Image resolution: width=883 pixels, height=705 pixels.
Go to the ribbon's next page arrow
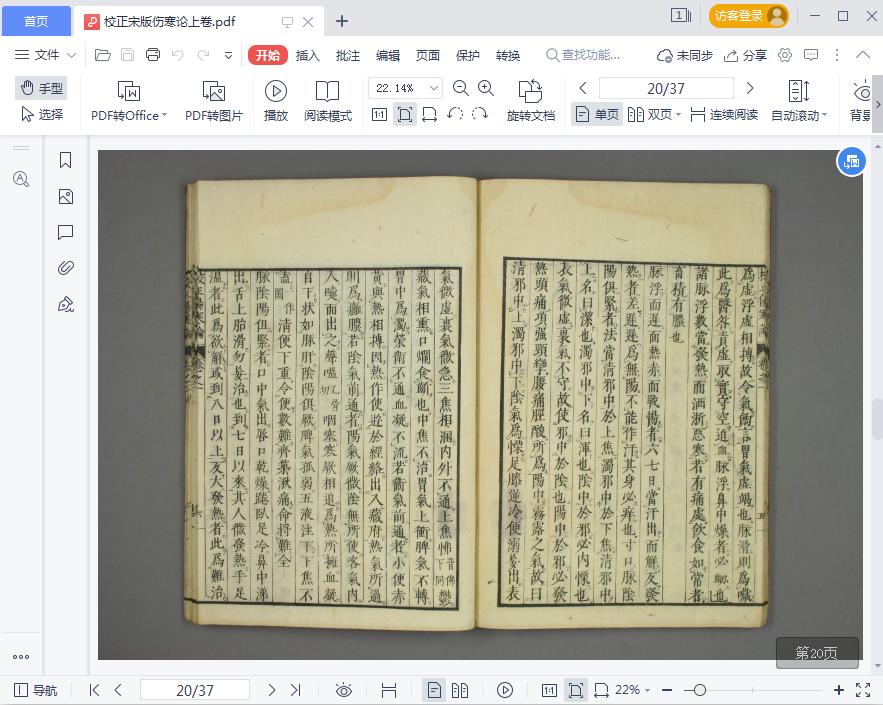click(x=750, y=88)
